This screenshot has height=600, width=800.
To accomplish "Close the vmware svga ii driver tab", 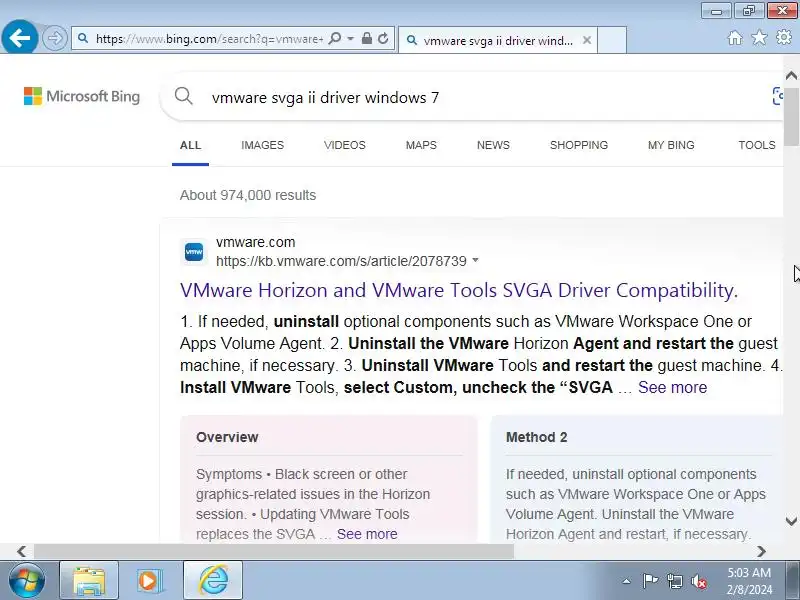I will pos(587,40).
